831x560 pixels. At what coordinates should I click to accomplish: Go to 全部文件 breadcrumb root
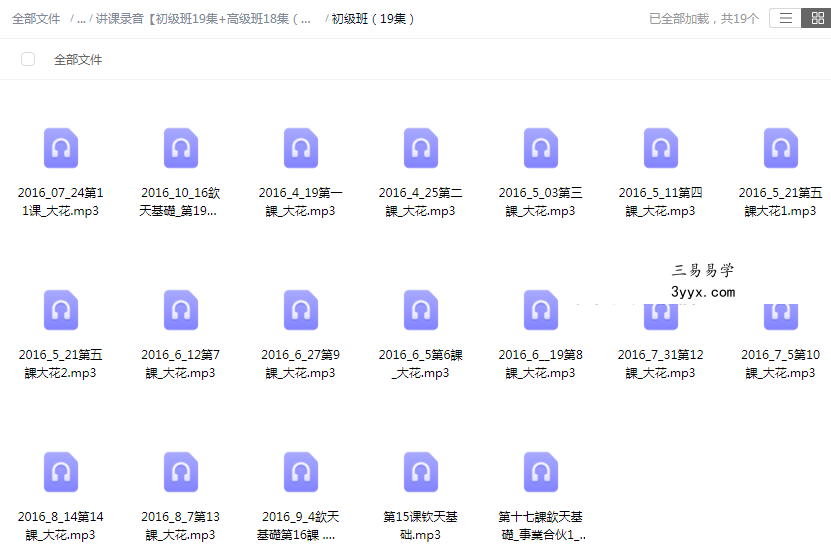[x=36, y=19]
